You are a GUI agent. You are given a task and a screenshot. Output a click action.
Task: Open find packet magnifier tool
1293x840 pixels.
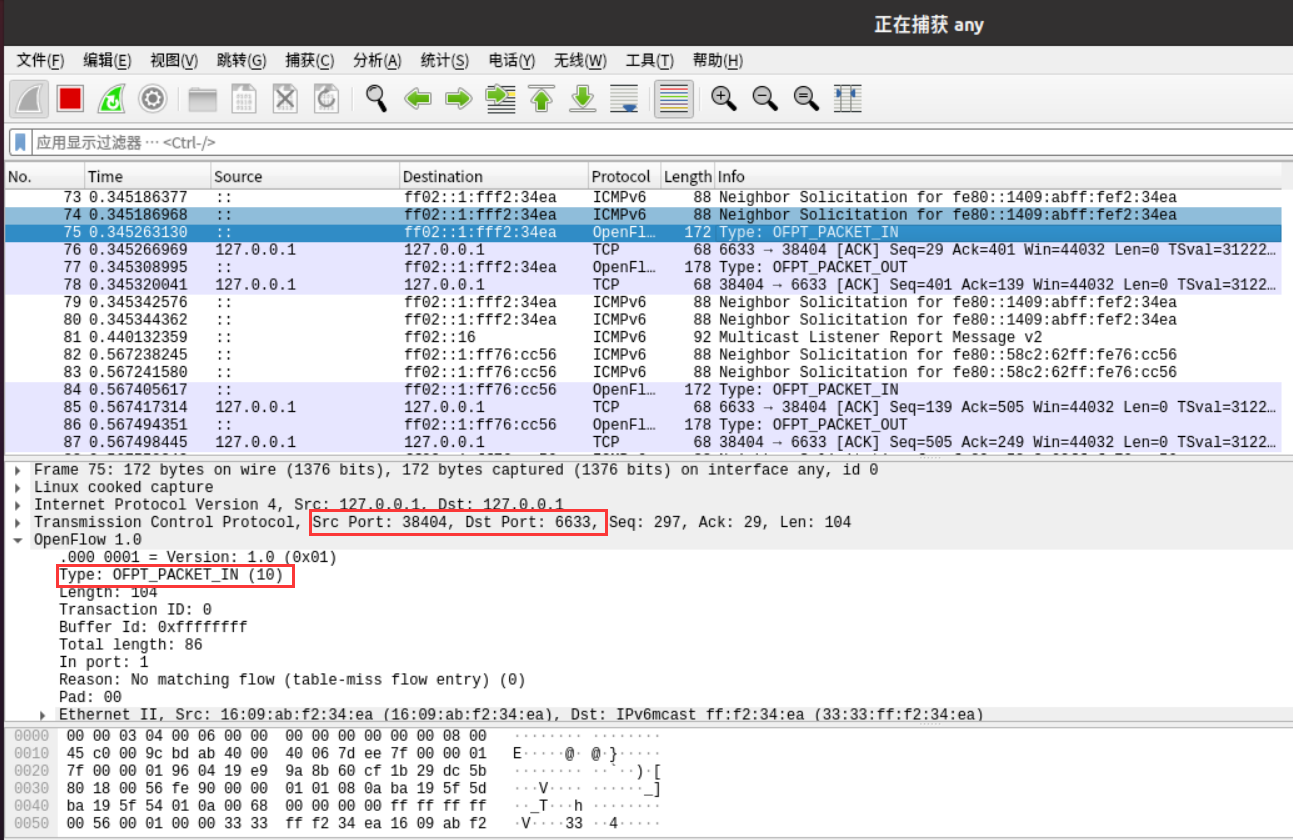point(376,99)
